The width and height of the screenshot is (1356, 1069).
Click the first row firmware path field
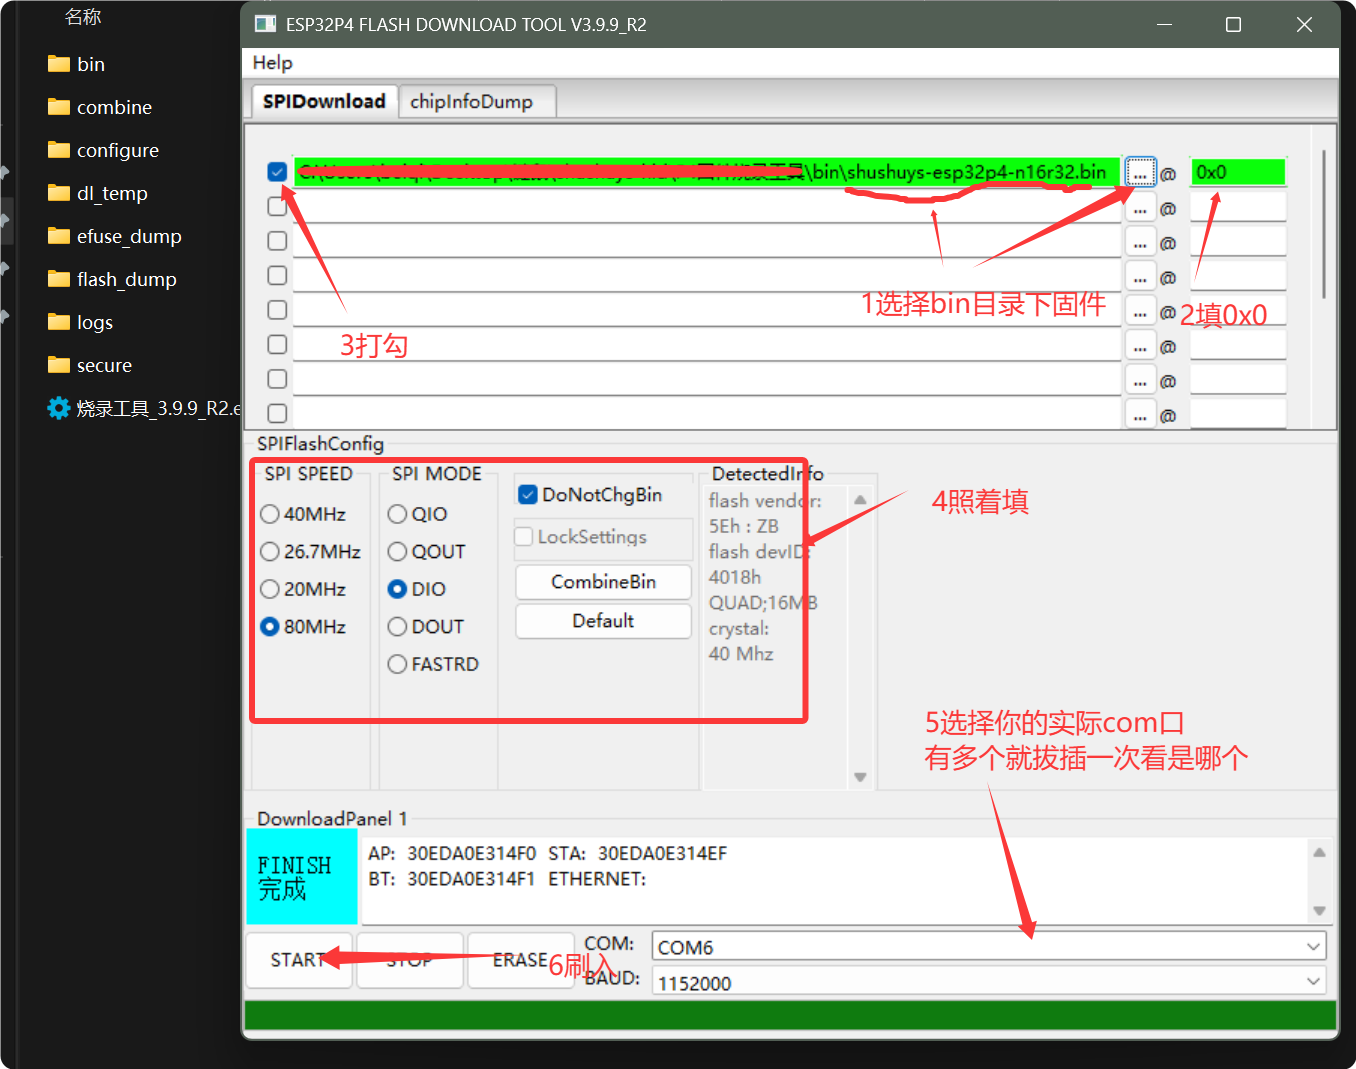click(x=707, y=172)
